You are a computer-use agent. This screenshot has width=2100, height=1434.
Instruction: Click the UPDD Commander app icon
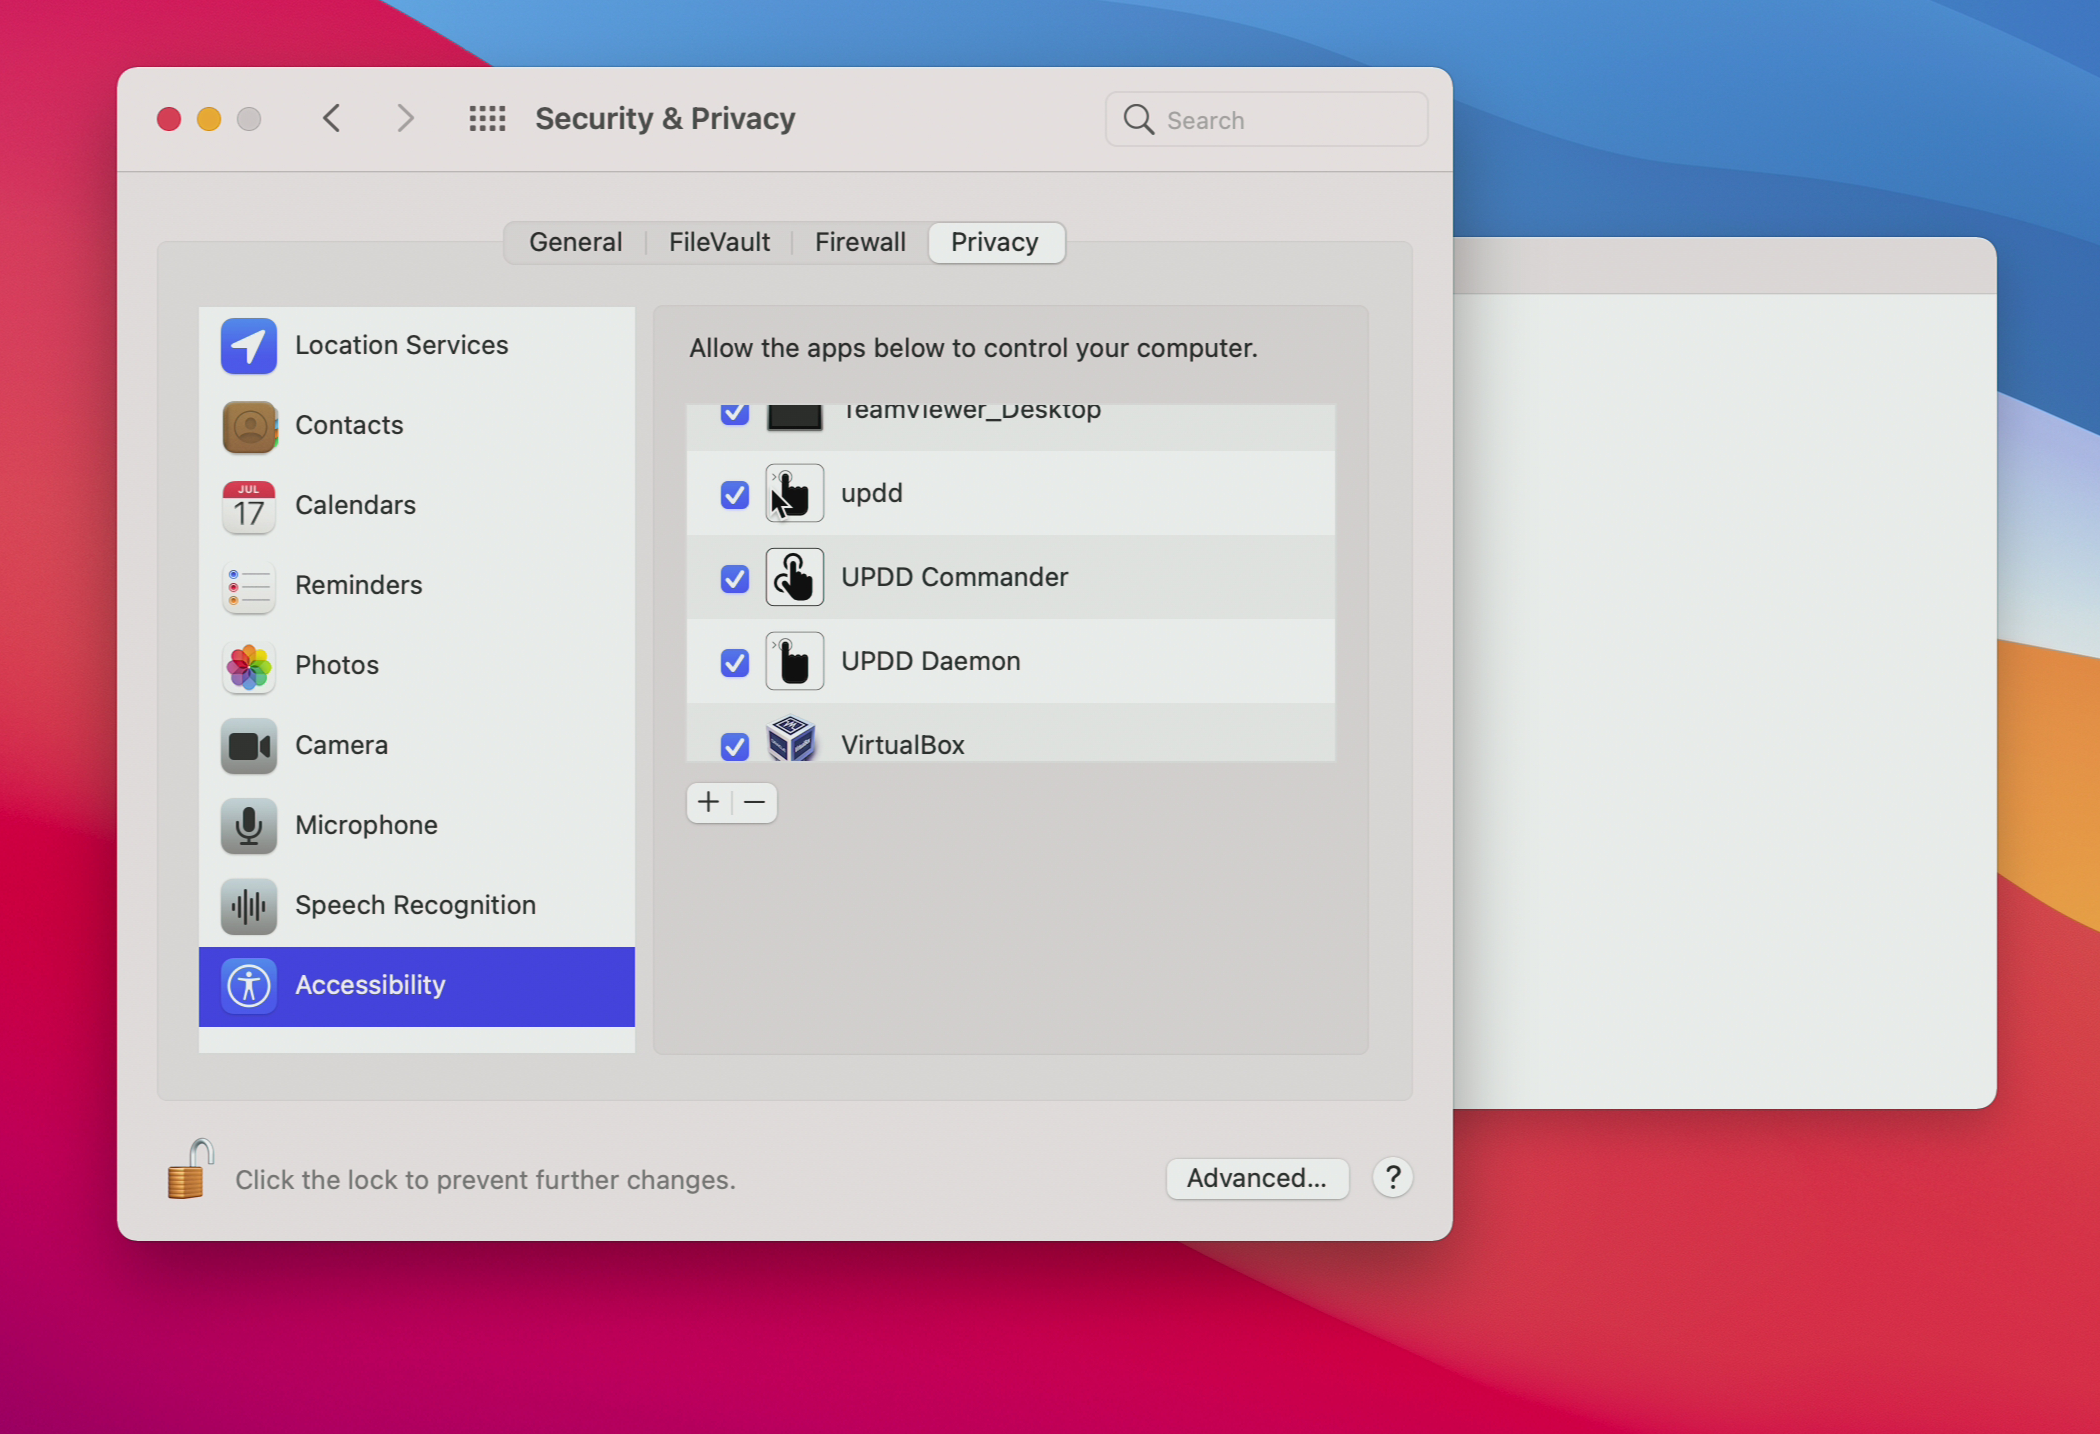point(794,577)
